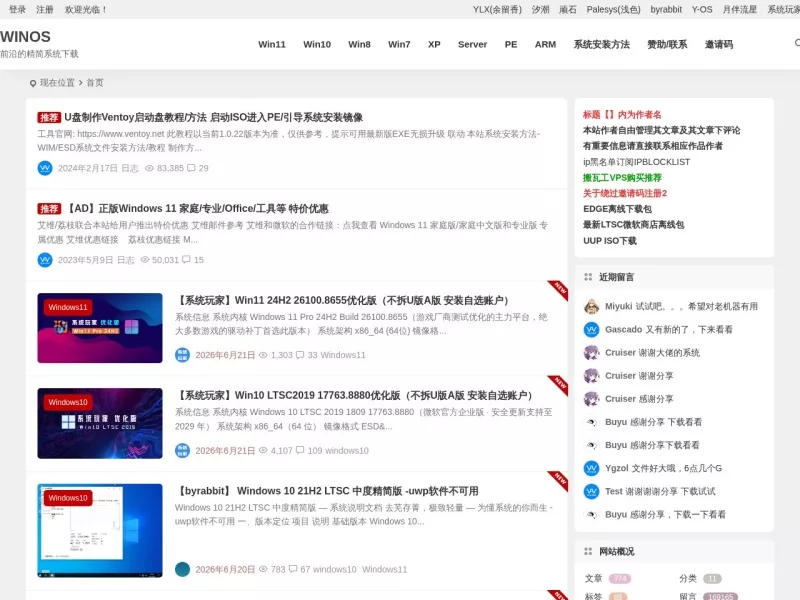Open the Win8 navigation menu
Screen dimensions: 800x600
click(359, 44)
